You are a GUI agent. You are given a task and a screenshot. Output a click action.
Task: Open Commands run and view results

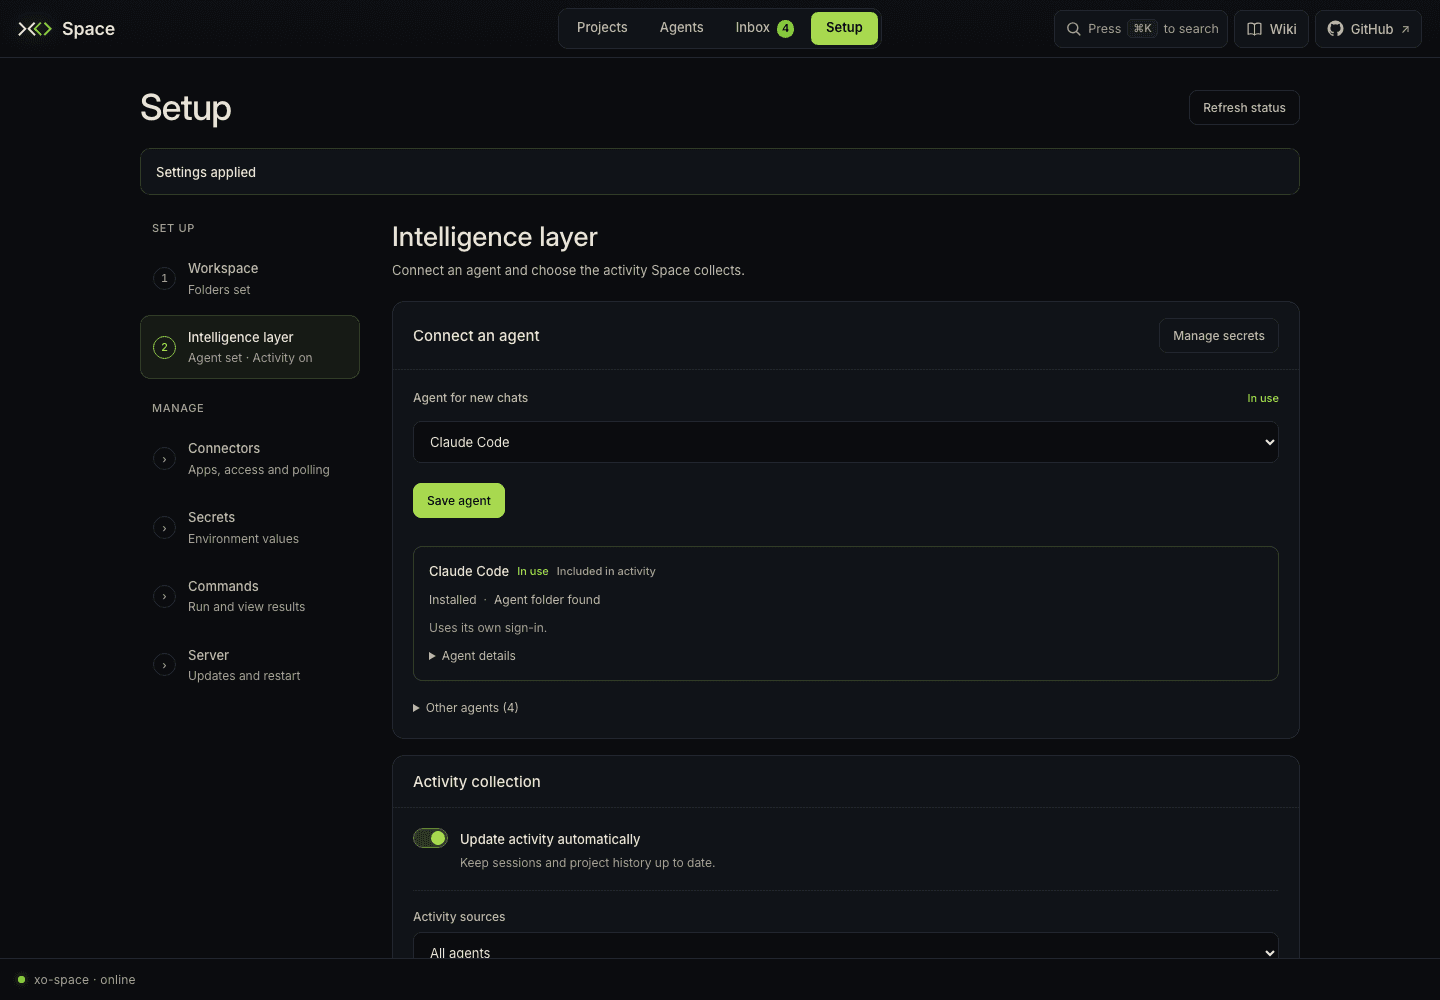tap(250, 597)
